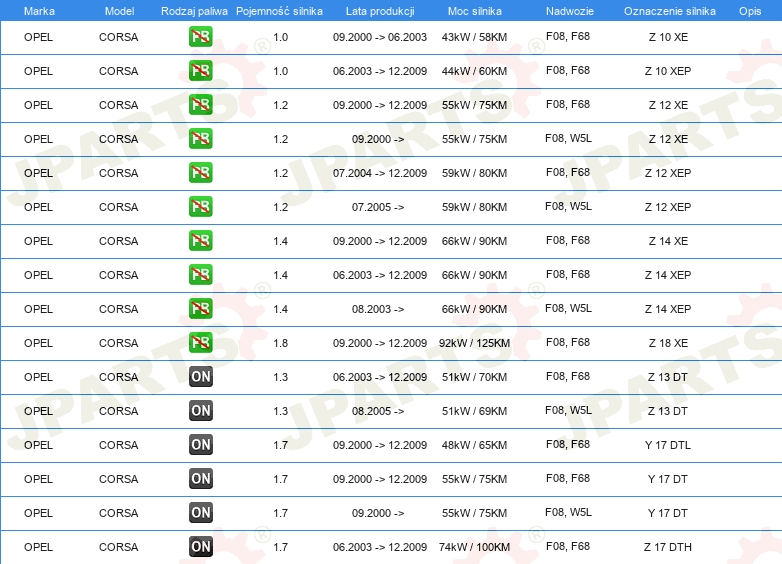Screen dimensions: 782x564
Task: Click the petrol icon in the Z 18 XE row
Action: pyautogui.click(x=200, y=343)
